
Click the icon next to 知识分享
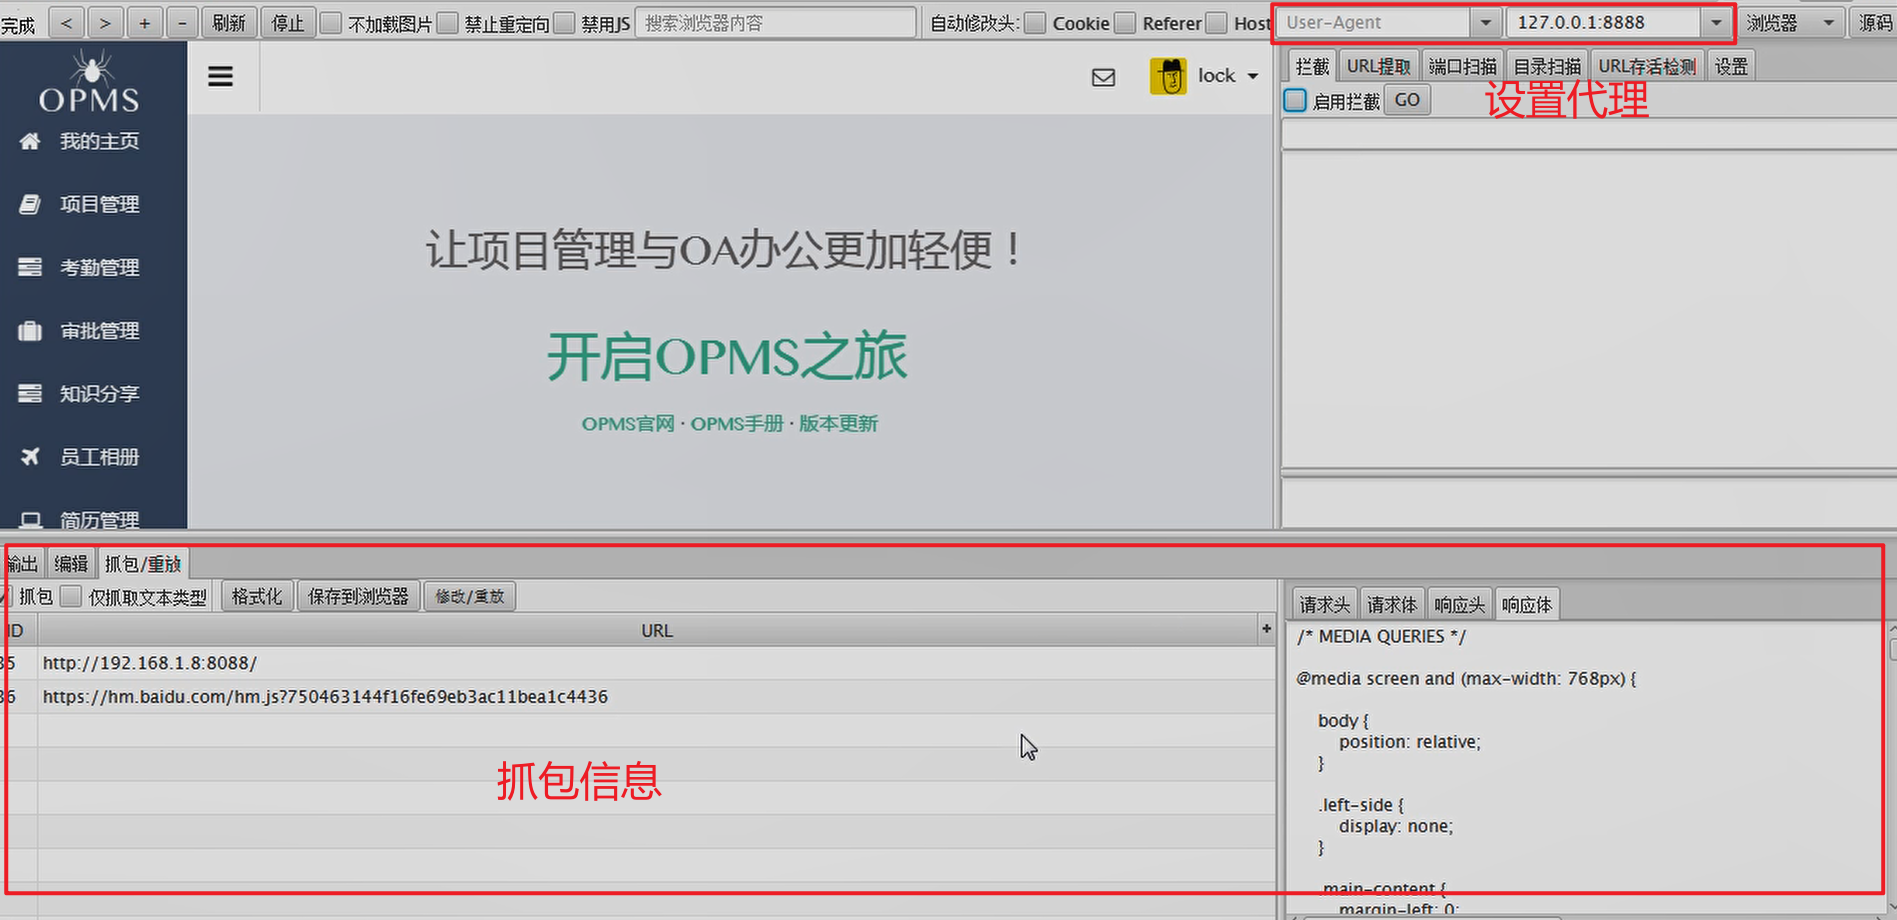click(30, 393)
